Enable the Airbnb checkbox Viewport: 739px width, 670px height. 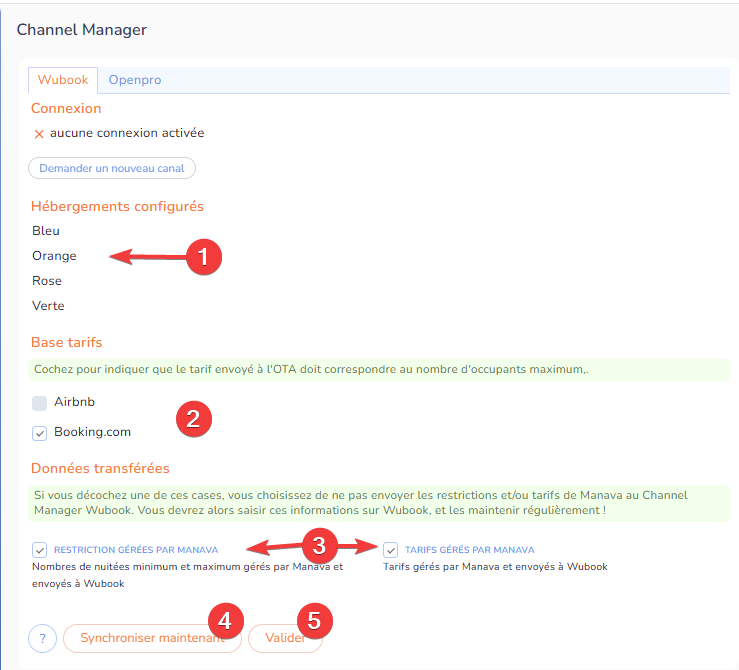point(40,403)
